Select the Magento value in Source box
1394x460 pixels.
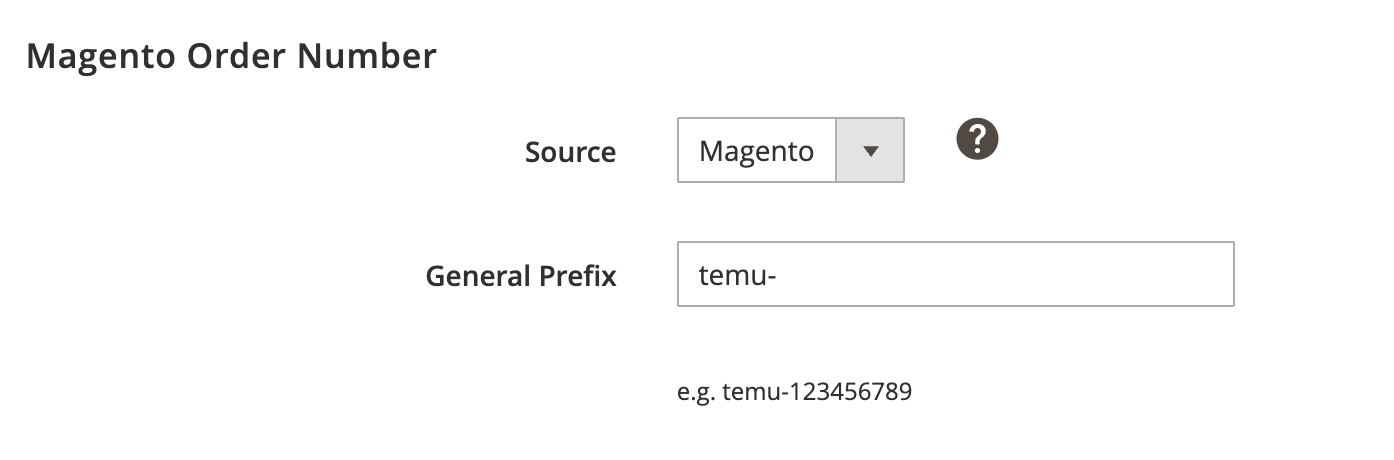tap(756, 151)
